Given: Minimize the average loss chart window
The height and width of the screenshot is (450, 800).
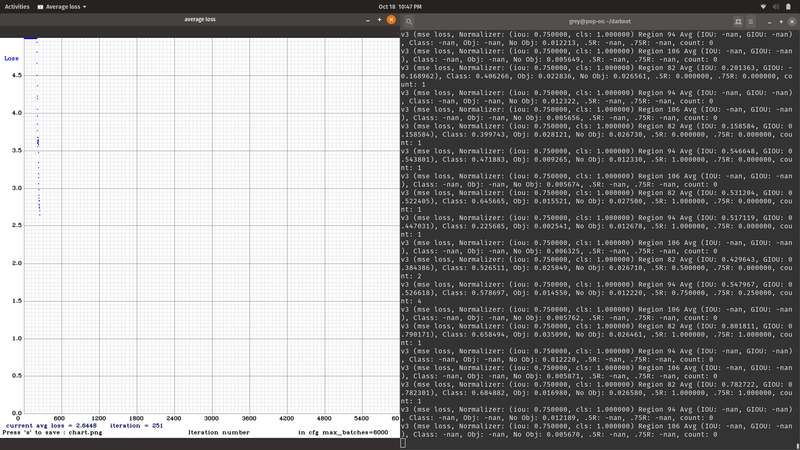Looking at the screenshot, I should click(x=368, y=19).
